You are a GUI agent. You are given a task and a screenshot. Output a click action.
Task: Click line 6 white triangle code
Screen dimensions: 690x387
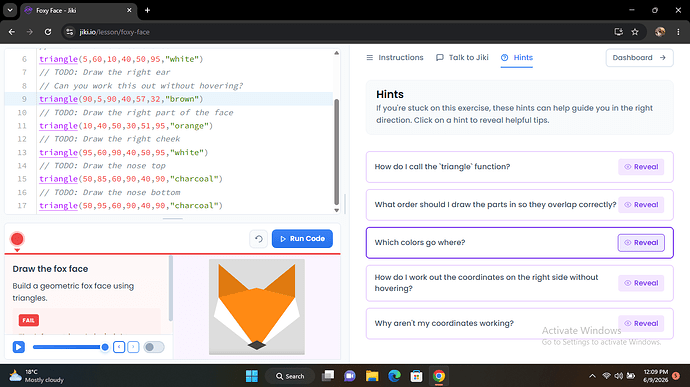(x=121, y=59)
